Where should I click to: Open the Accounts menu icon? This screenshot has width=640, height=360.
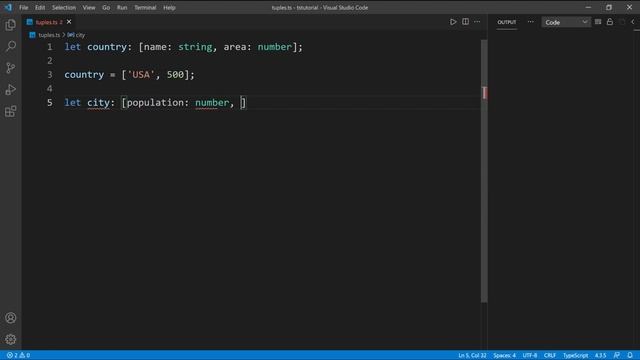pyautogui.click(x=11, y=318)
